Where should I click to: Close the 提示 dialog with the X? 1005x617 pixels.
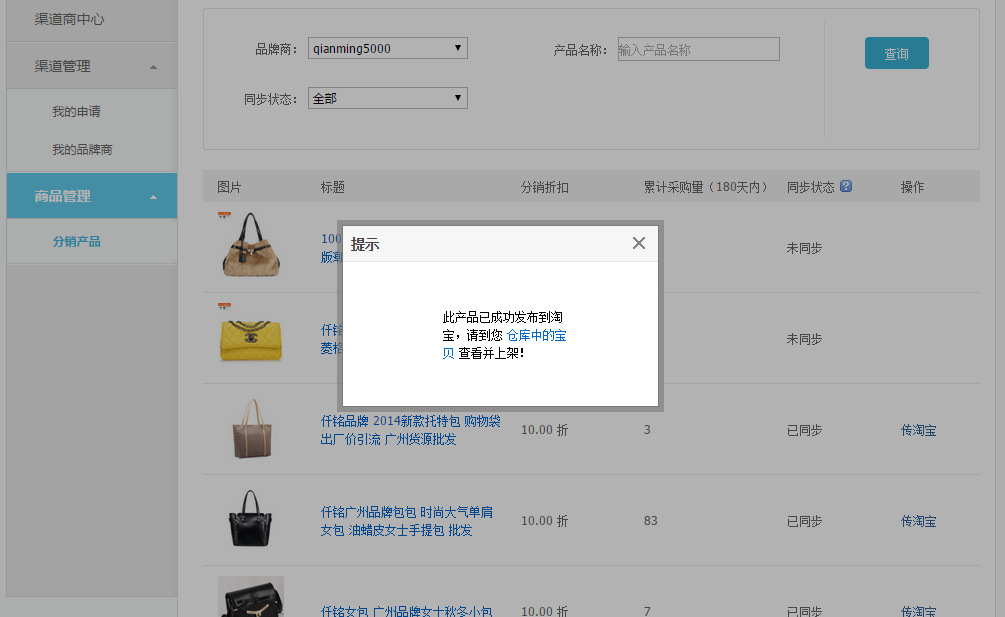pyautogui.click(x=638, y=243)
